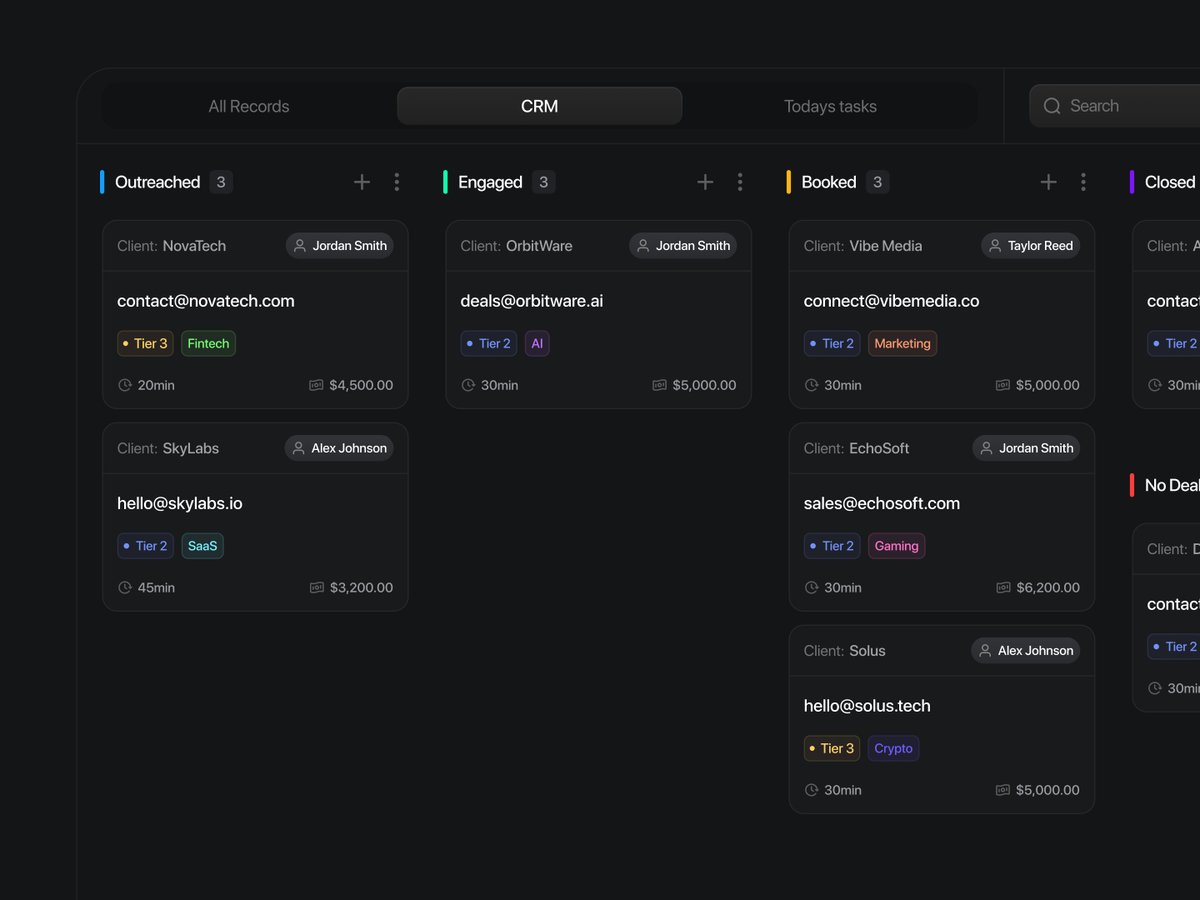Switch to the All Records tab
Screen dimensions: 1200x900
248,106
